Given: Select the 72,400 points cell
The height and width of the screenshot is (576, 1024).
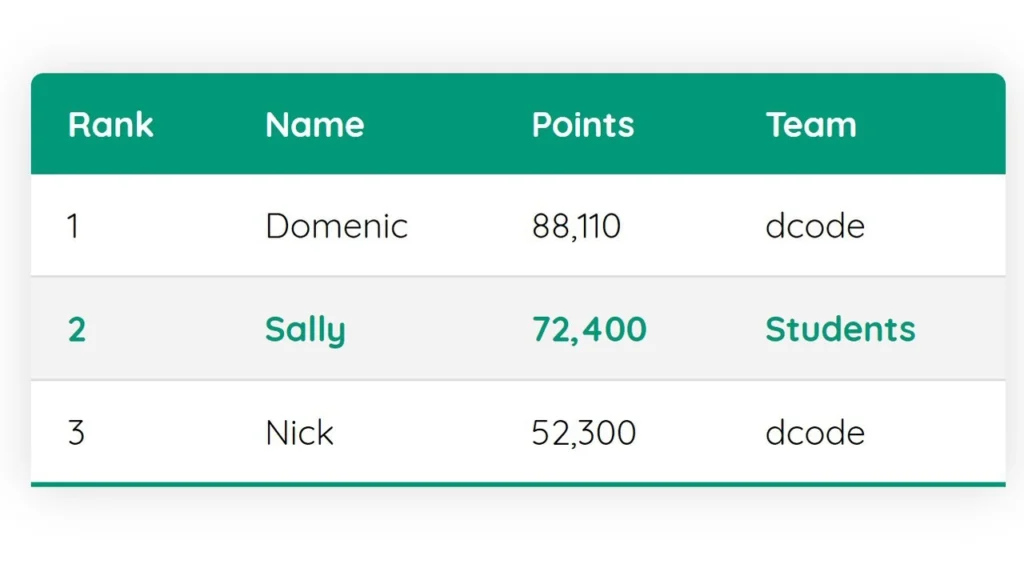Looking at the screenshot, I should coord(589,329).
